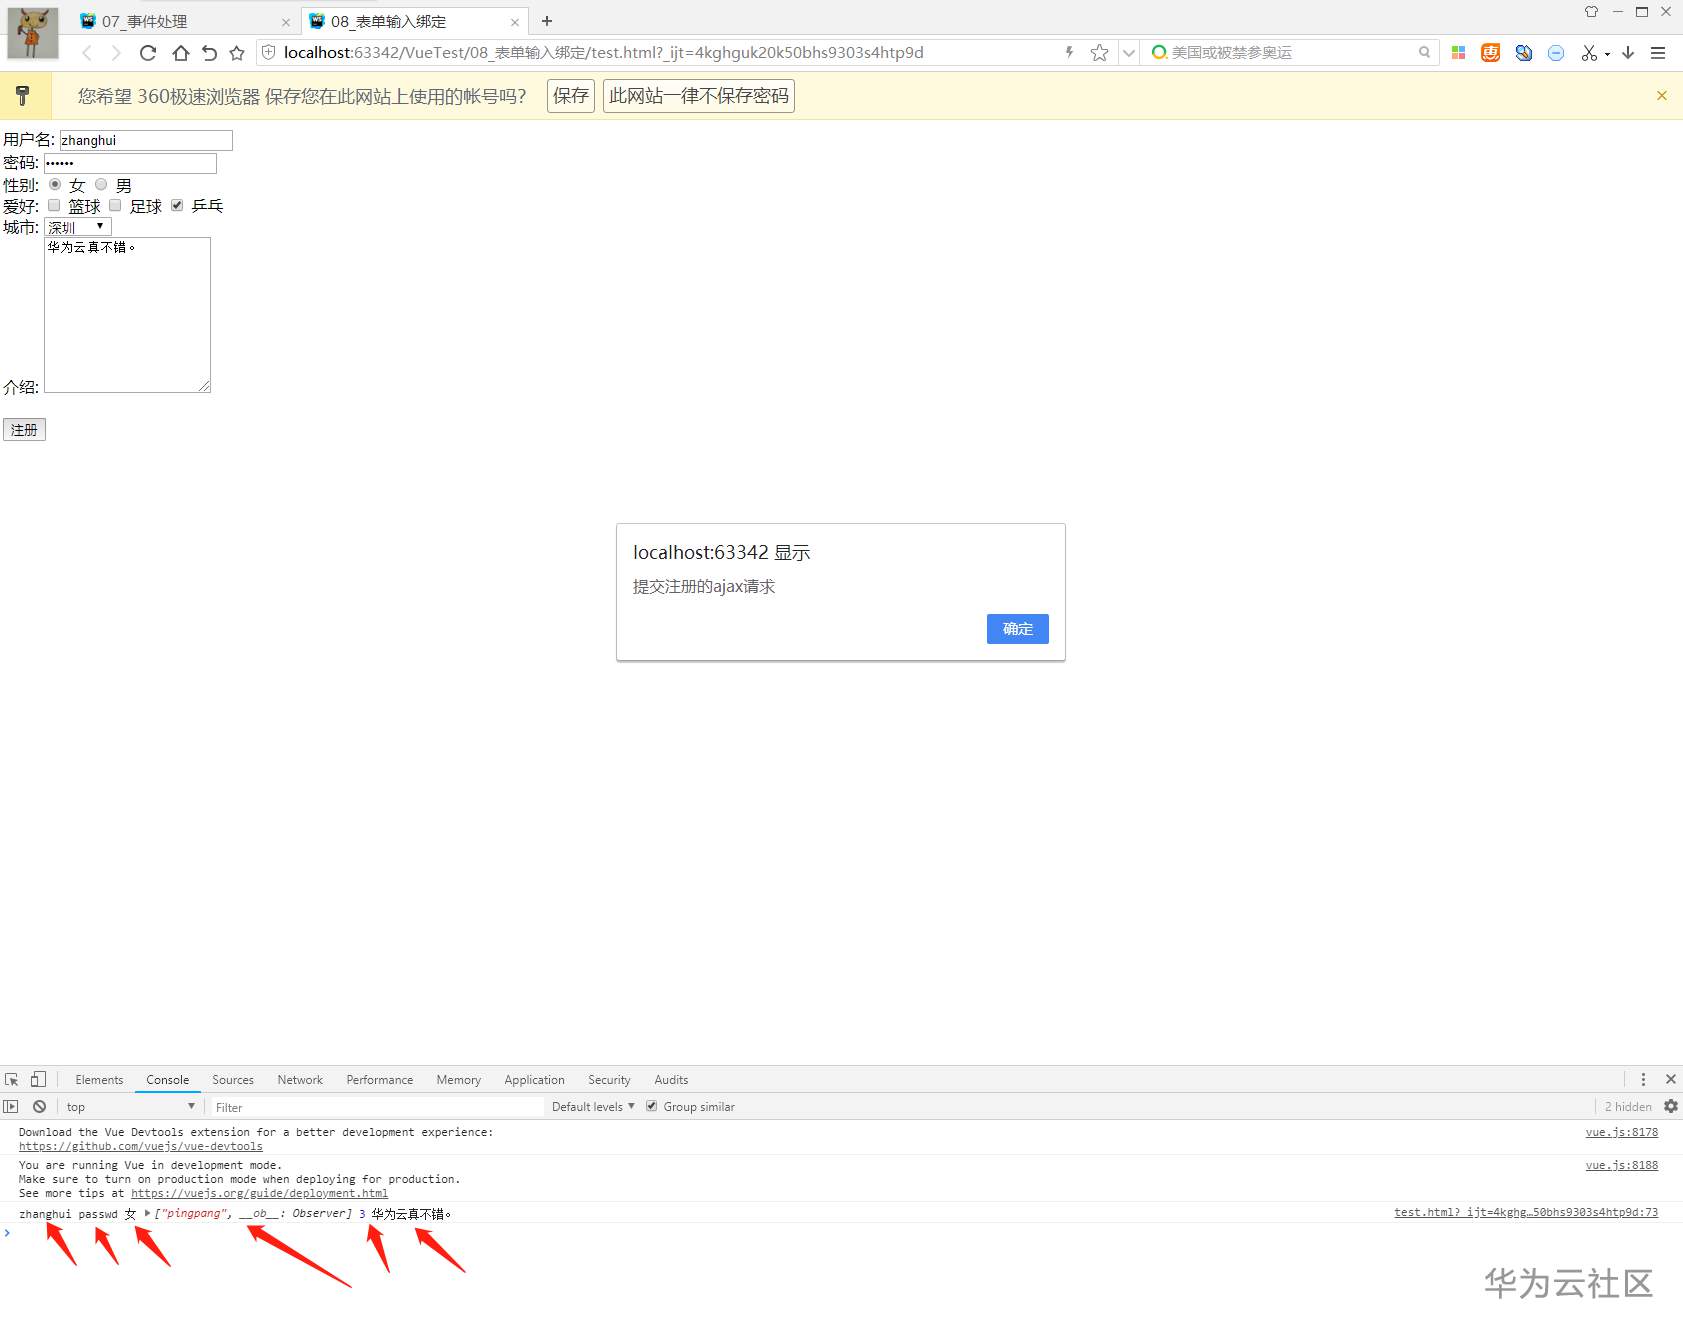Reload the page with the refresh icon
The height and width of the screenshot is (1338, 1683).
(x=148, y=53)
